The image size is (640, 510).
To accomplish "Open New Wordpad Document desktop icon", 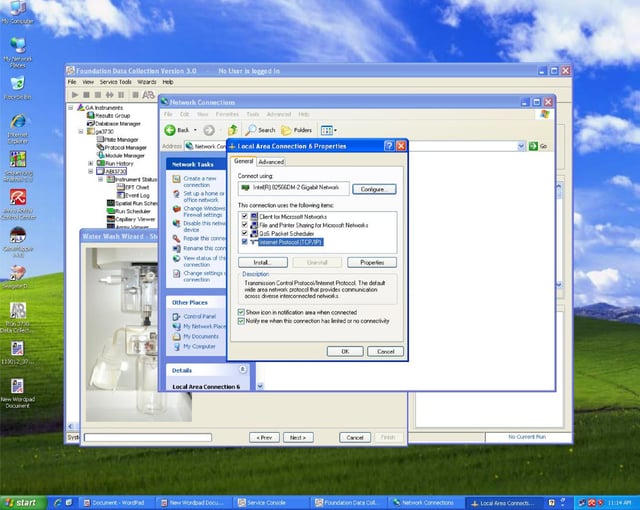I will [x=17, y=392].
